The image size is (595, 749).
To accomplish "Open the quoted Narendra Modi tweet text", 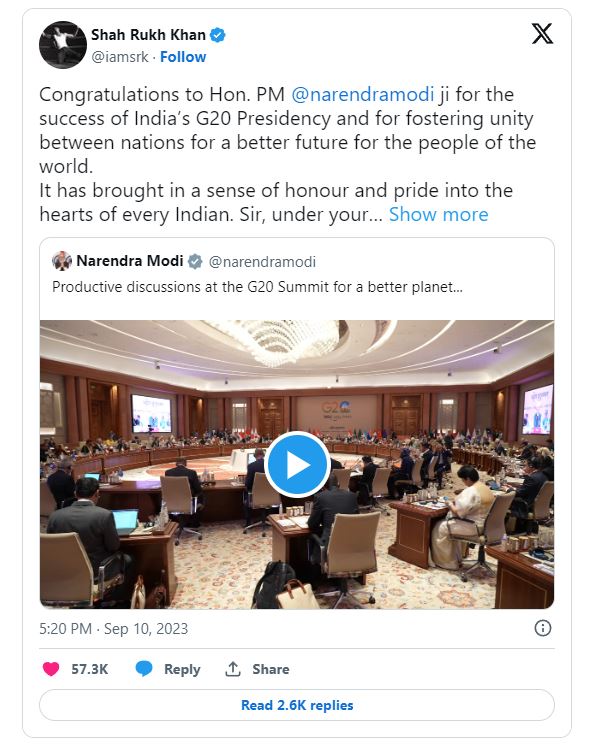I will [257, 287].
